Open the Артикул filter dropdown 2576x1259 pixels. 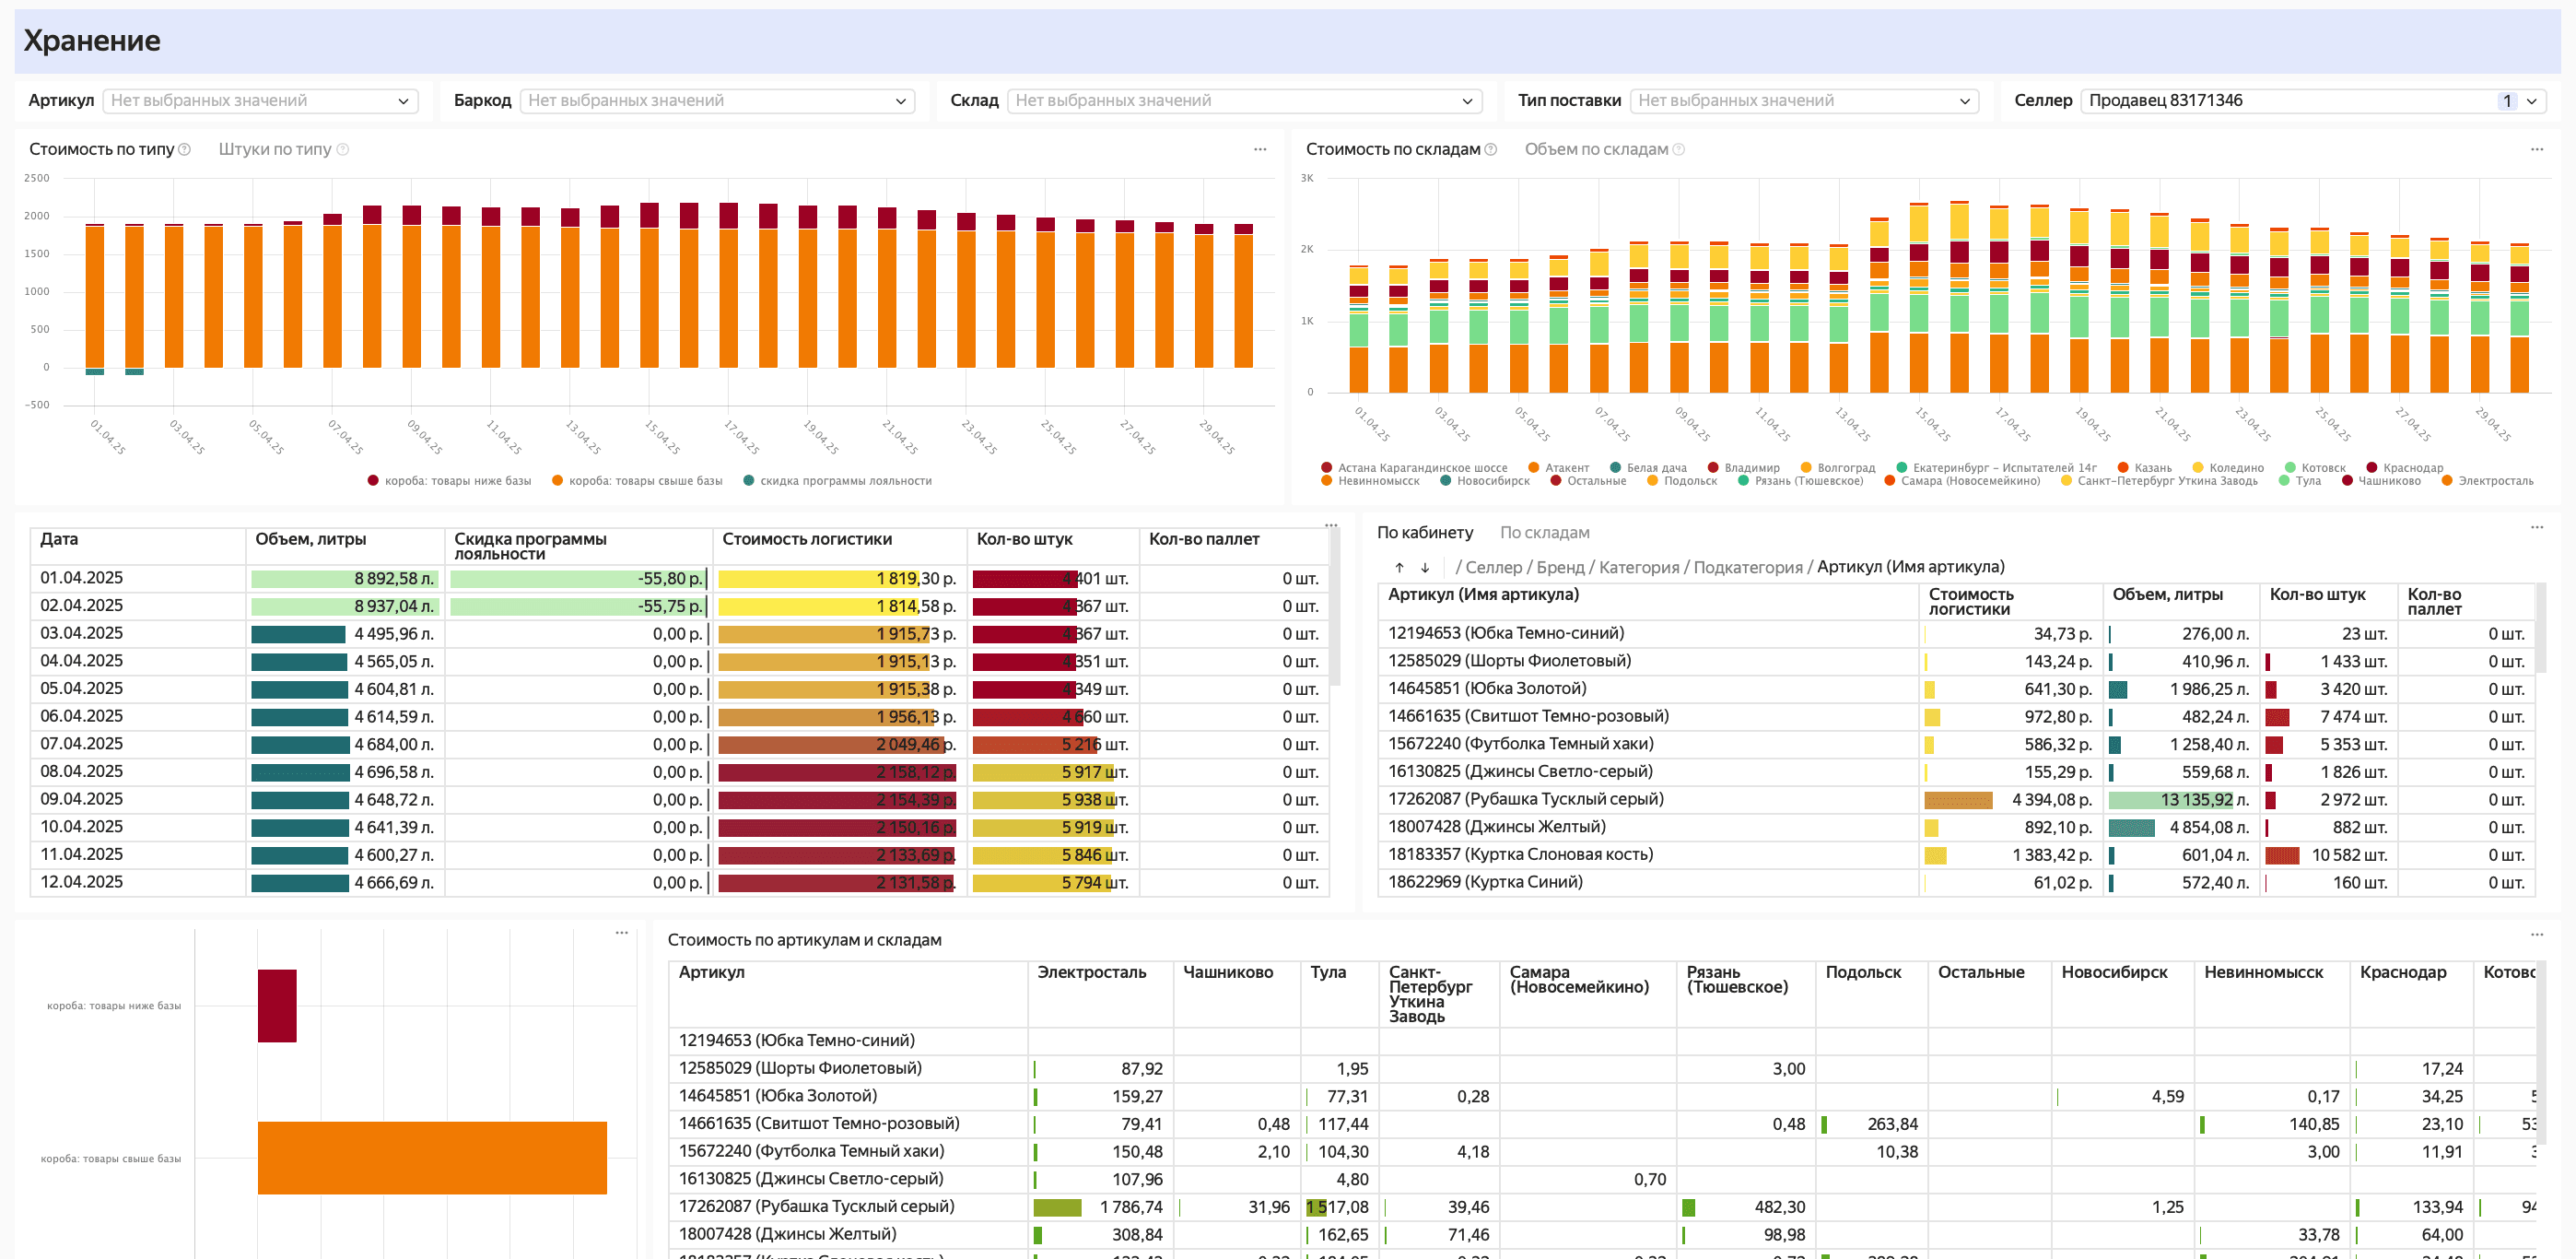(260, 101)
